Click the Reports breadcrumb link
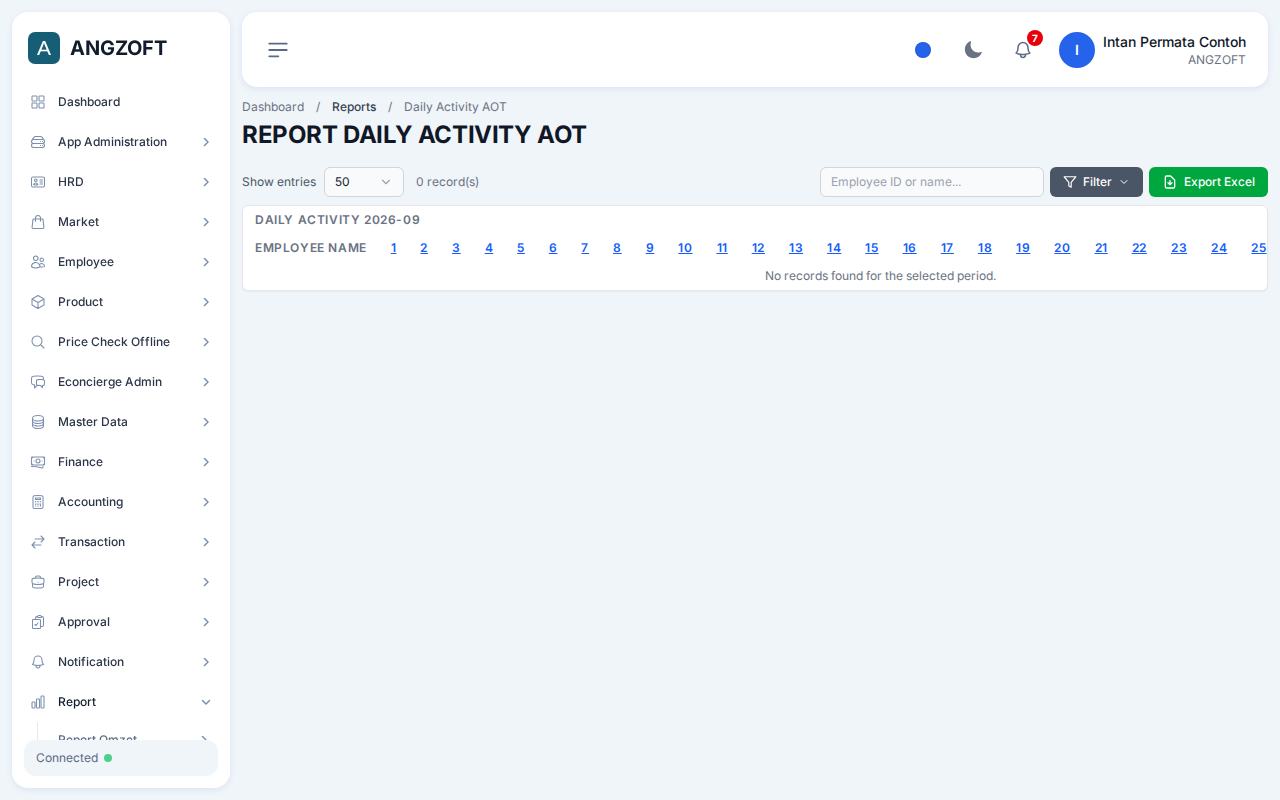Image resolution: width=1280 pixels, height=800 pixels. click(354, 107)
